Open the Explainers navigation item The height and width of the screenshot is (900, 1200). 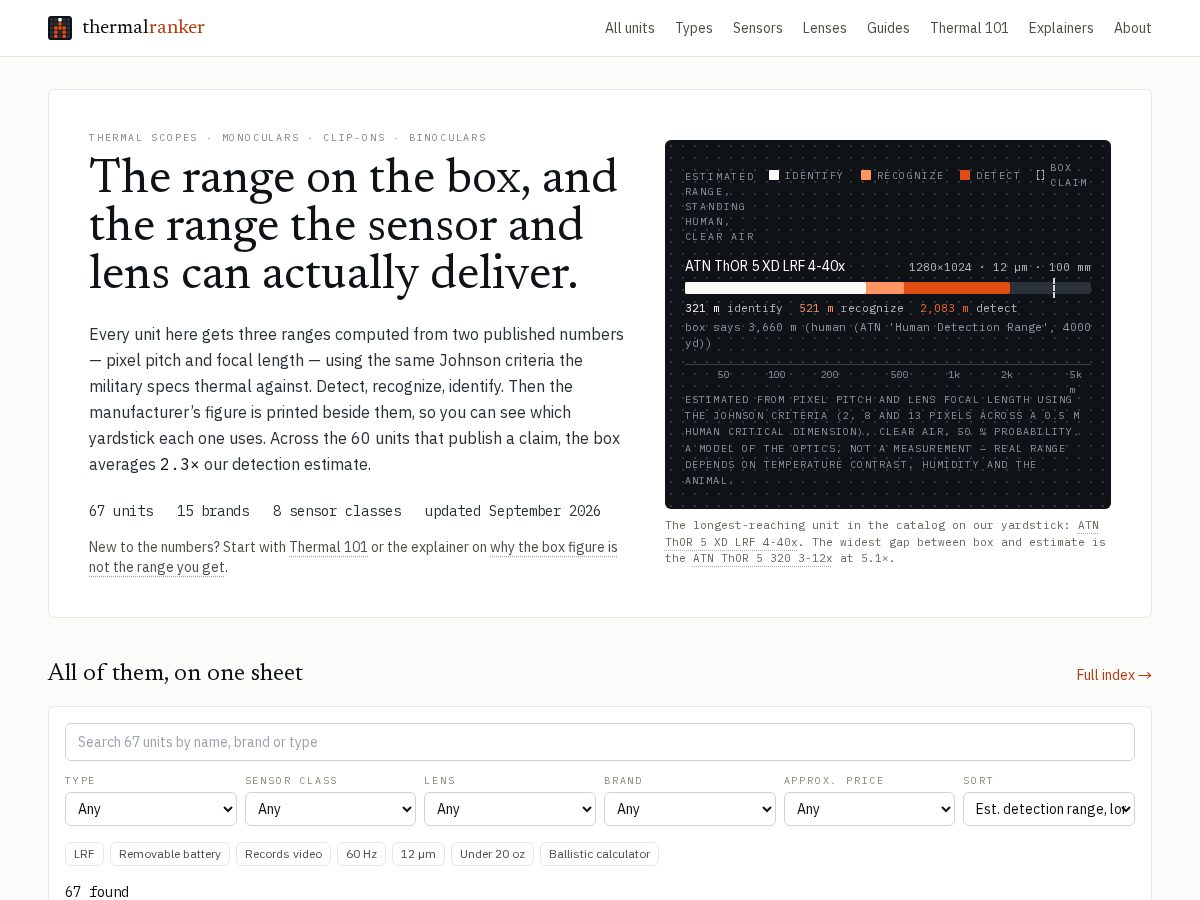coord(1061,28)
